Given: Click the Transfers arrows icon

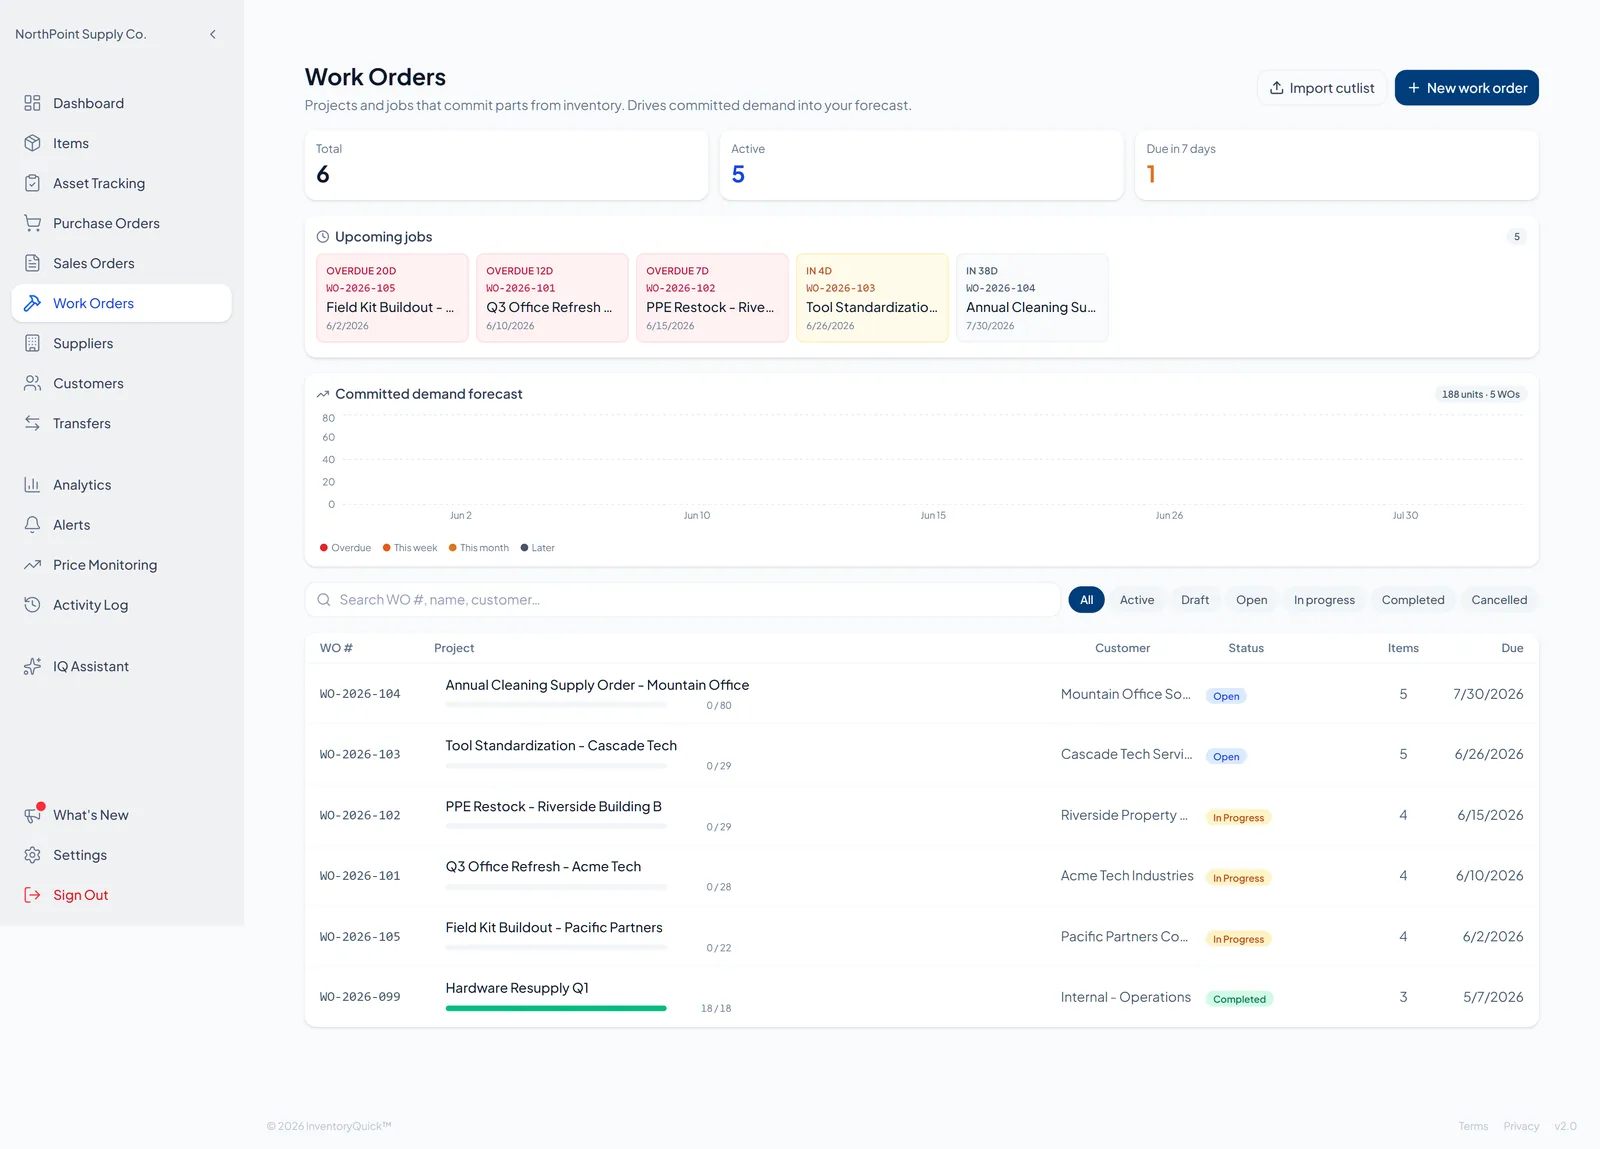Looking at the screenshot, I should (32, 423).
